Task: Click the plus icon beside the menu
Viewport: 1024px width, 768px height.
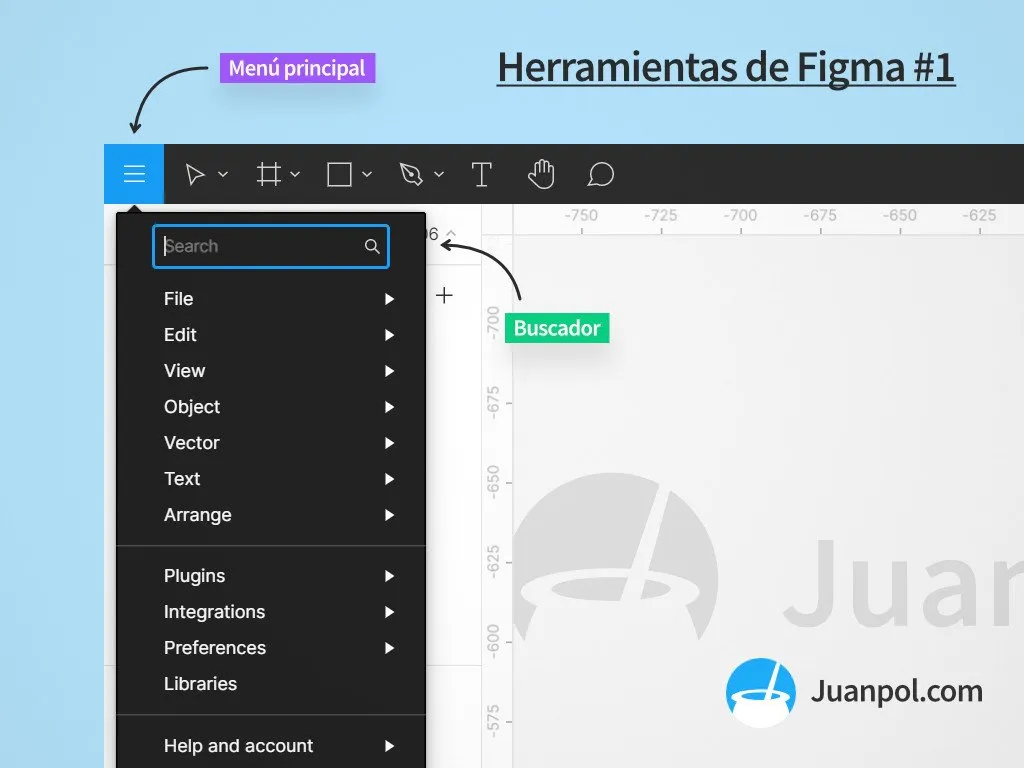Action: (x=444, y=295)
